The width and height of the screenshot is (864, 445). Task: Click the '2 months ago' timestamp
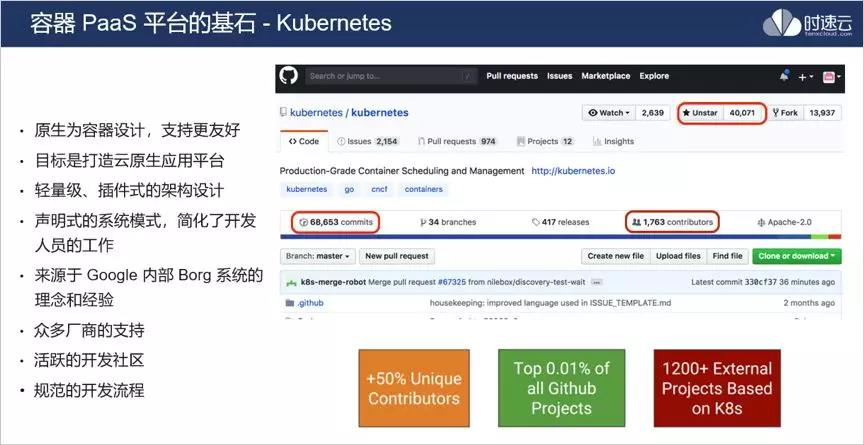click(x=809, y=303)
